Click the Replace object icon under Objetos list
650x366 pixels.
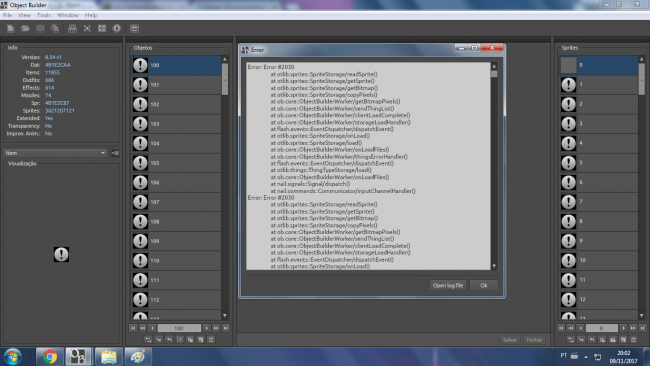pos(148,339)
